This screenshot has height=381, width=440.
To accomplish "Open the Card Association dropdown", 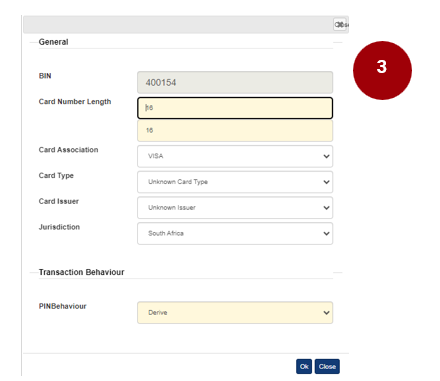I will point(235,156).
